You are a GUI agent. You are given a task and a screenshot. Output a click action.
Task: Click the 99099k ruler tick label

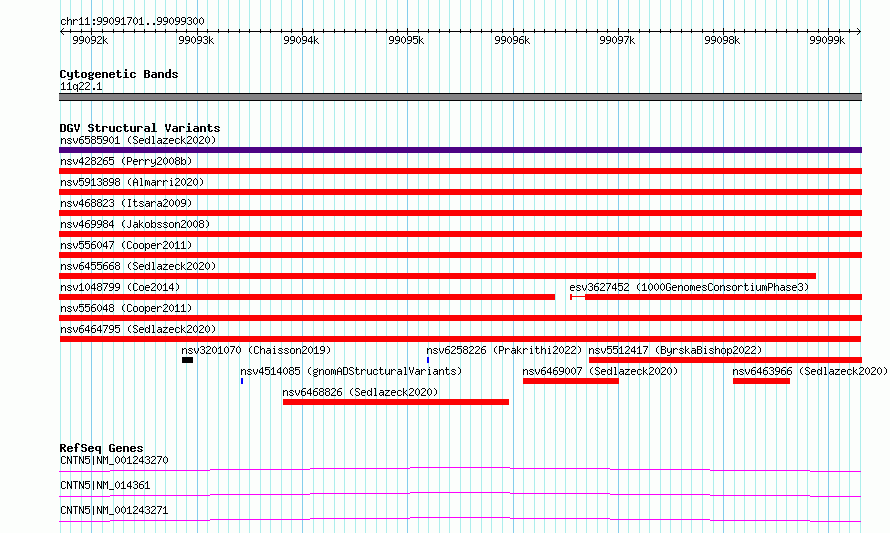828,40
